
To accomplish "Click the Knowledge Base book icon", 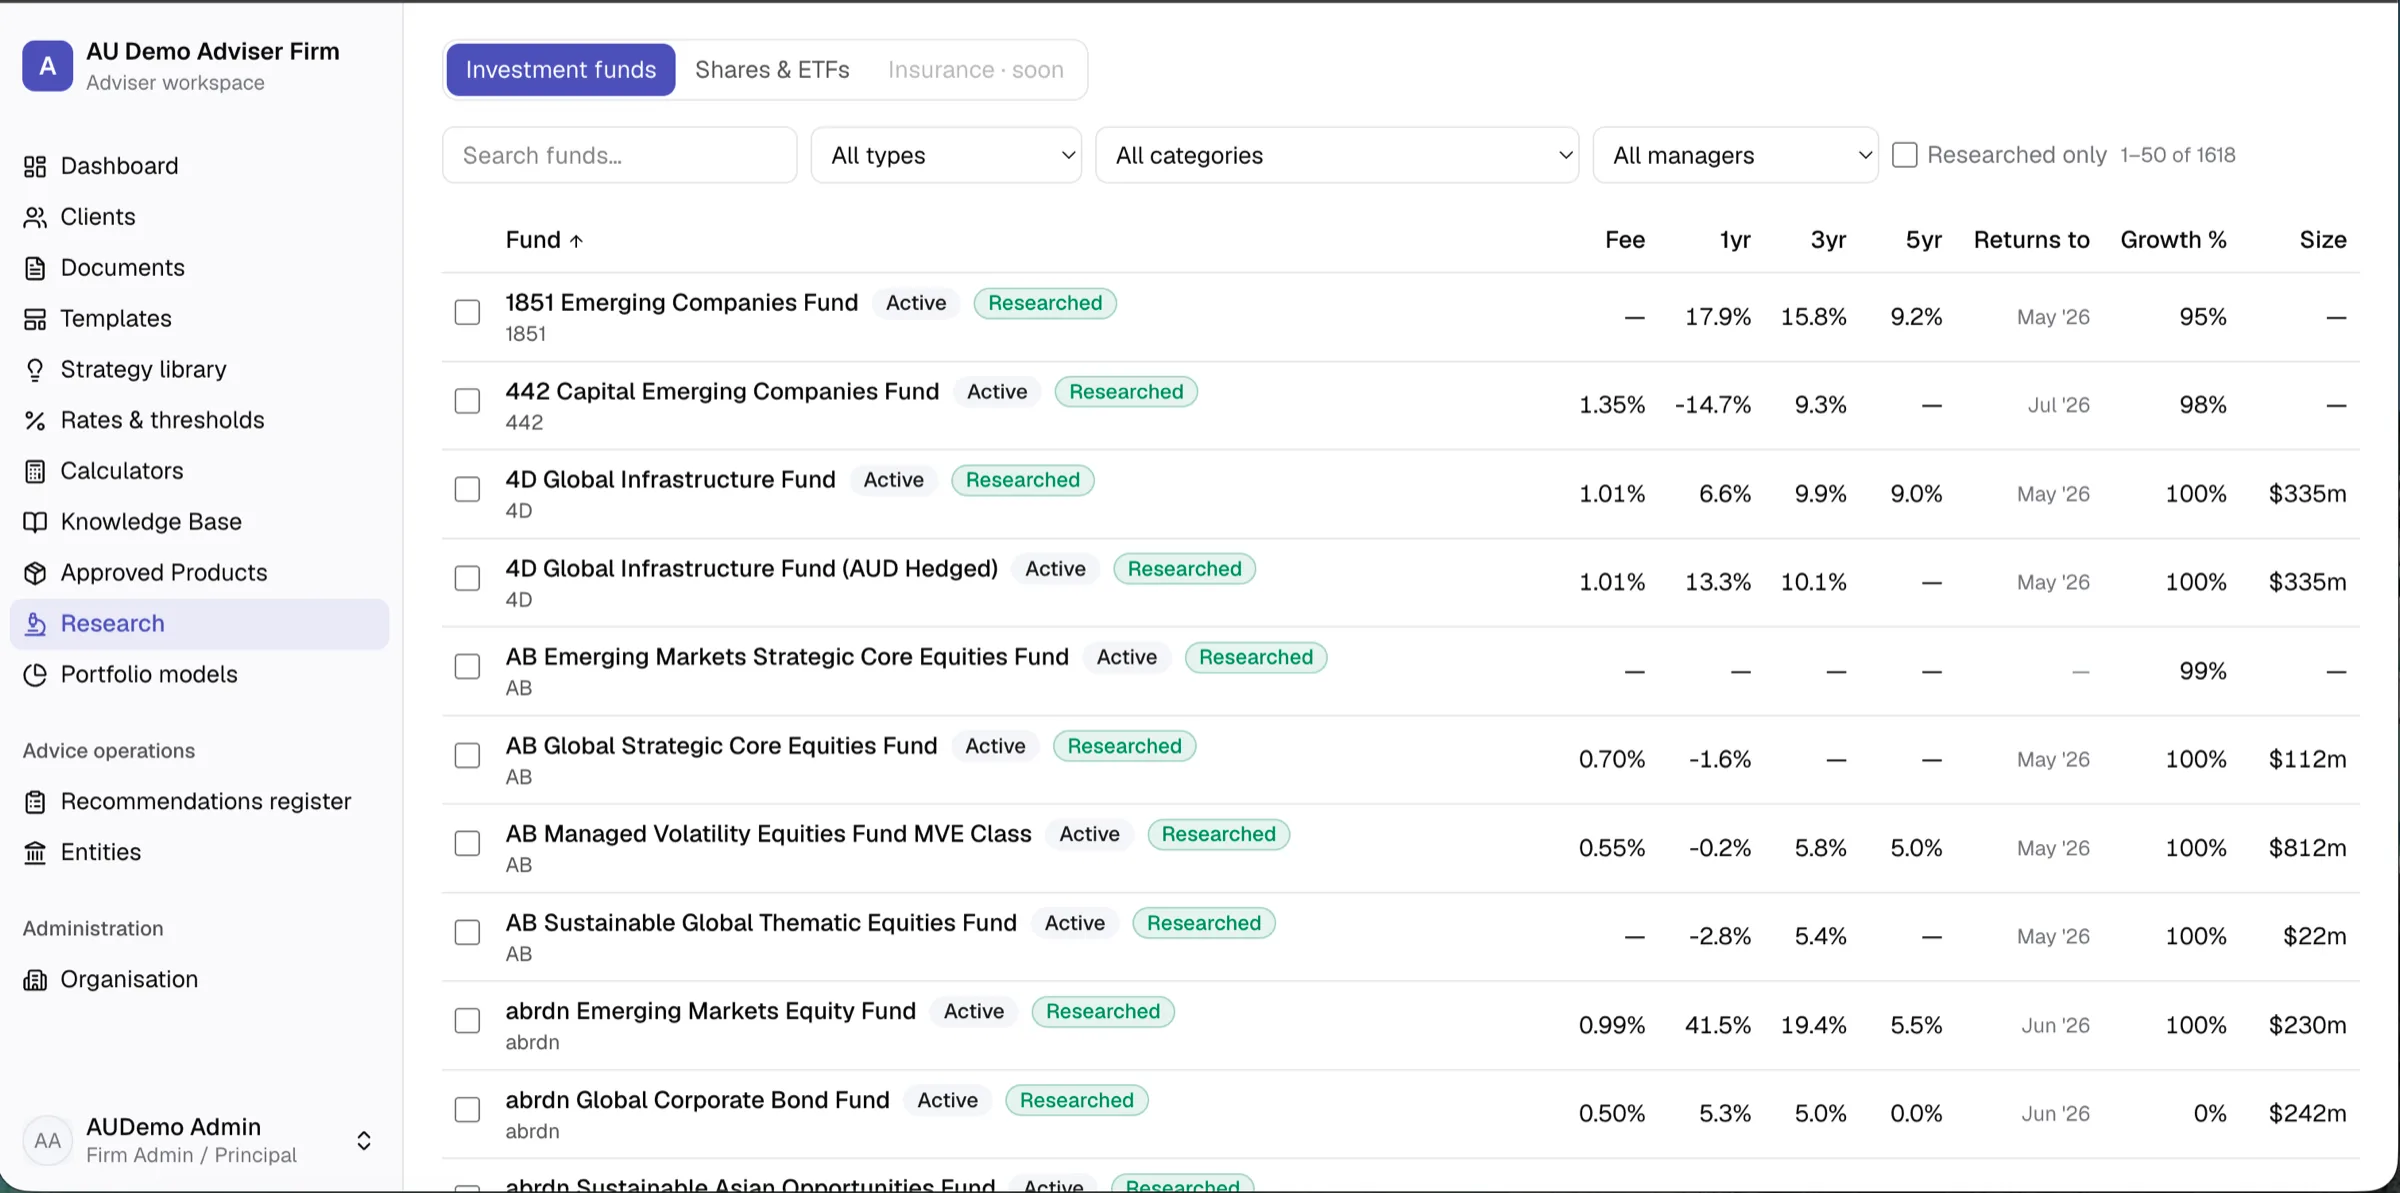I will [35, 522].
